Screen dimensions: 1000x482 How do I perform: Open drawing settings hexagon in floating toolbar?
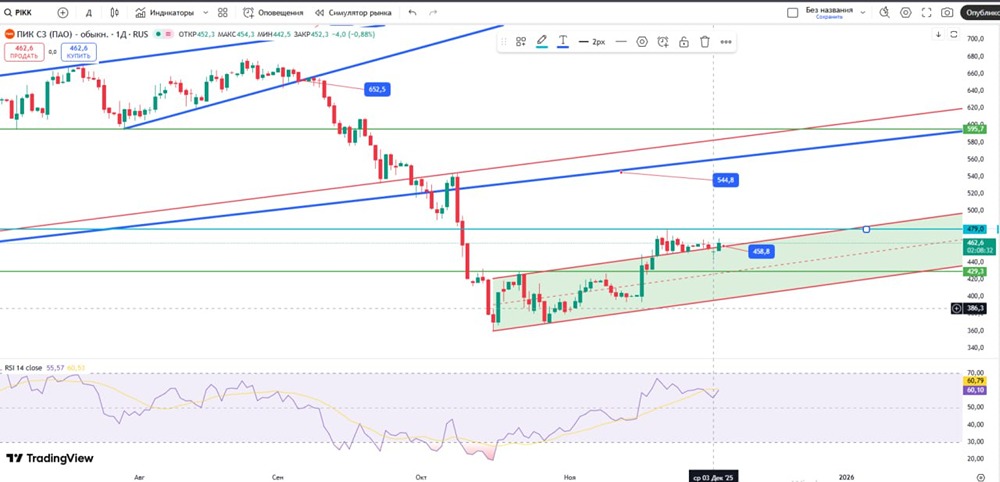point(642,41)
